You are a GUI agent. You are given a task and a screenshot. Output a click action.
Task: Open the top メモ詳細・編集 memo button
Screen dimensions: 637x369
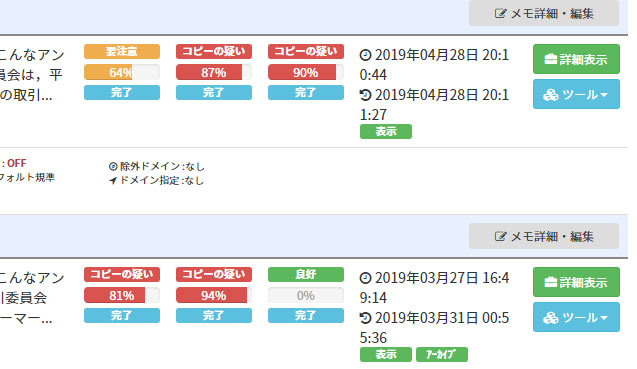point(544,13)
